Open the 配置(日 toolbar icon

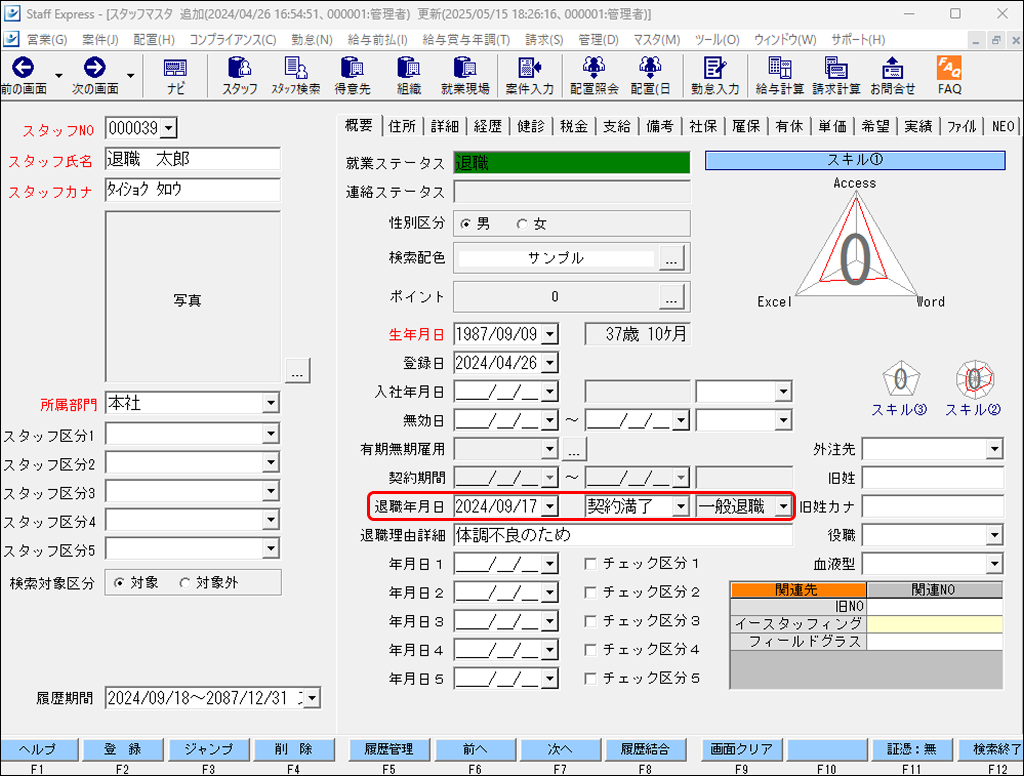coord(650,68)
